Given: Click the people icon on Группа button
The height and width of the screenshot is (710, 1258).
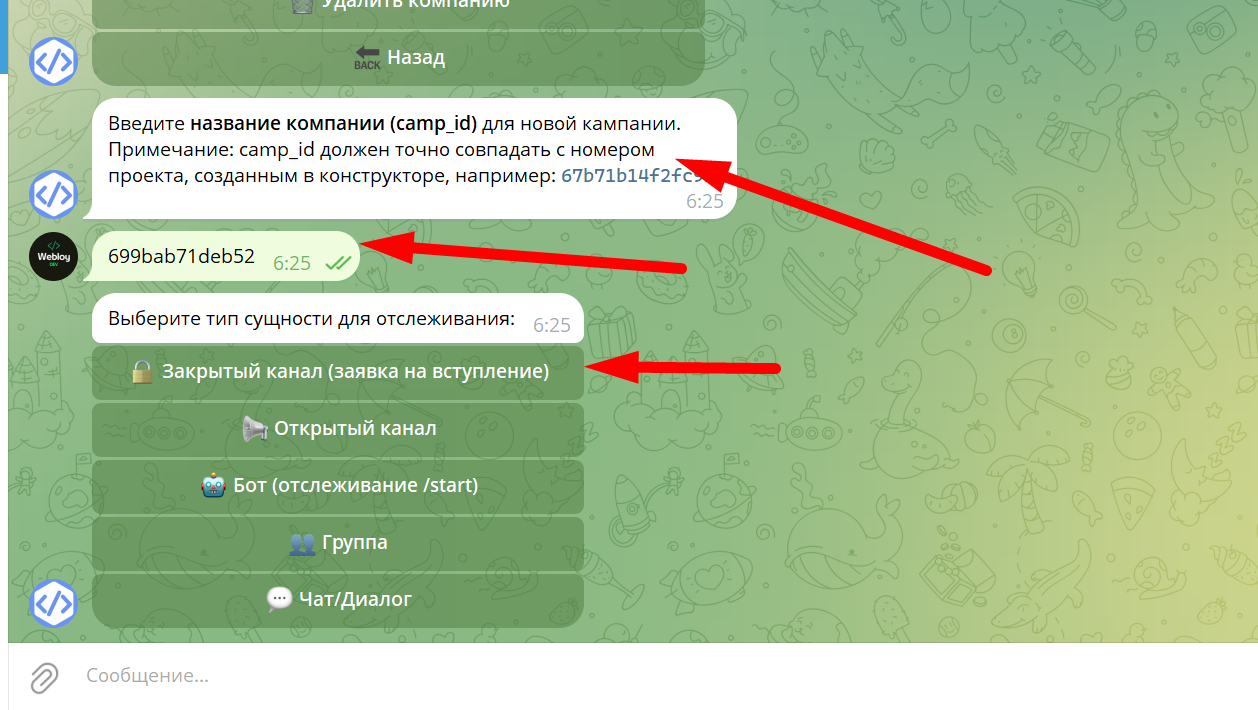Looking at the screenshot, I should click(x=302, y=543).
